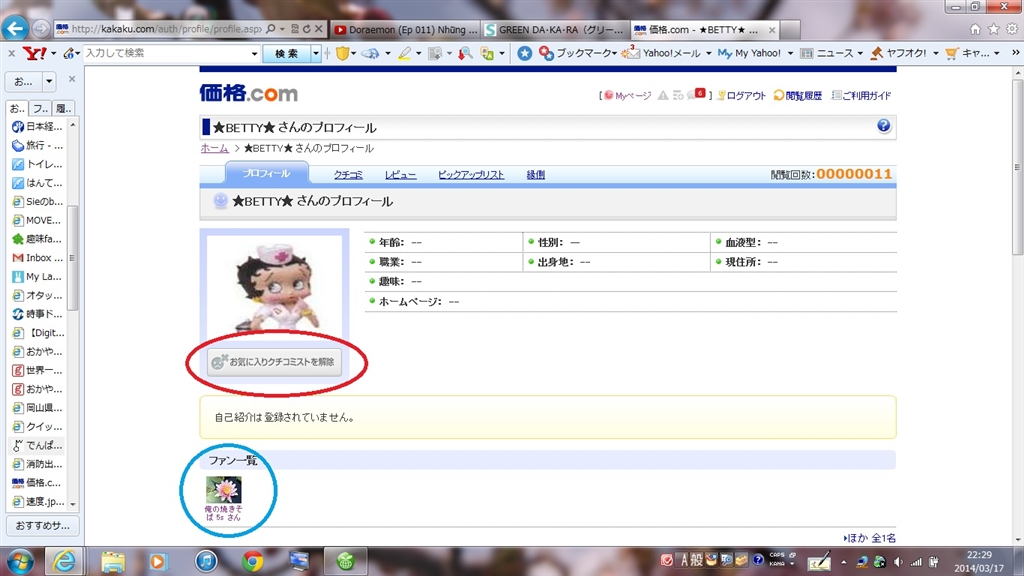Show more toolbar items with chevron

pyautogui.click(x=1015, y=53)
